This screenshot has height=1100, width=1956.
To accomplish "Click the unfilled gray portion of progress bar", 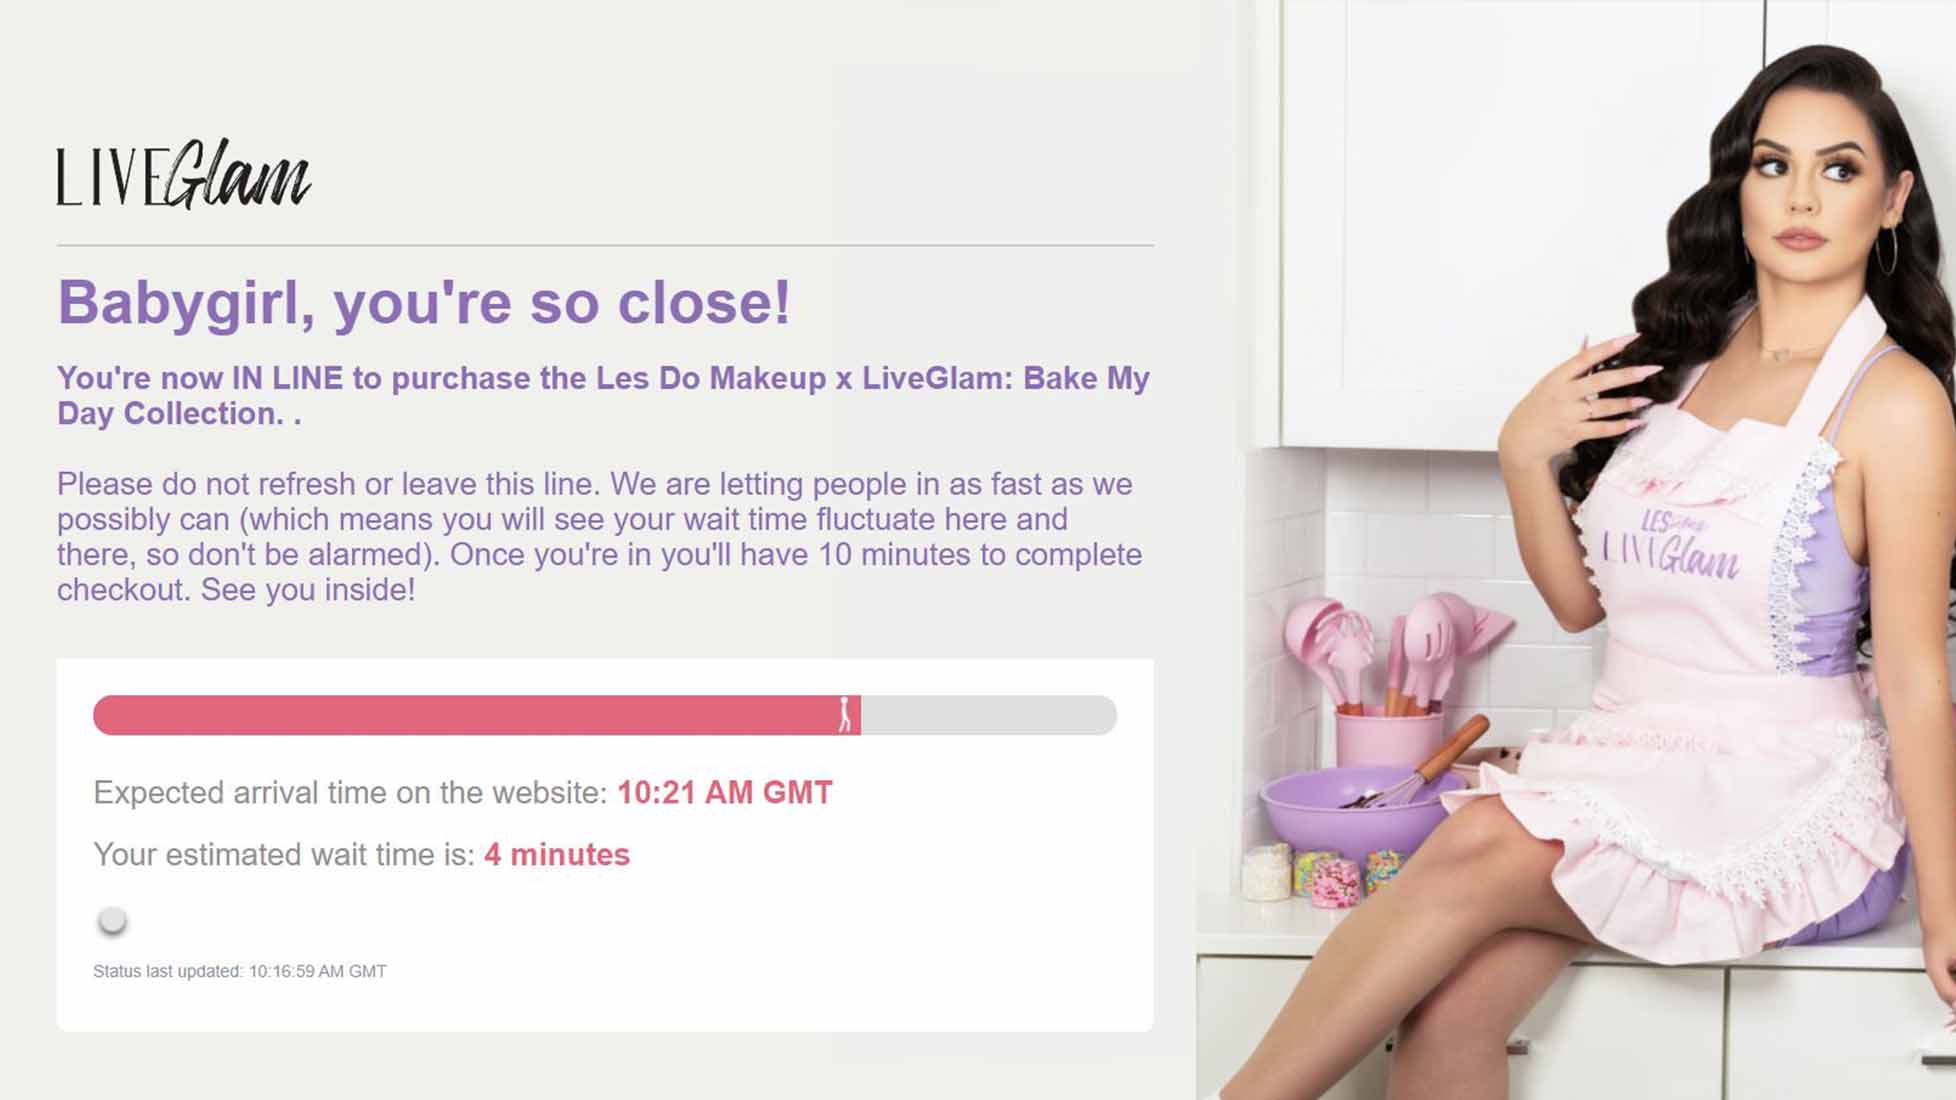I will [988, 715].
